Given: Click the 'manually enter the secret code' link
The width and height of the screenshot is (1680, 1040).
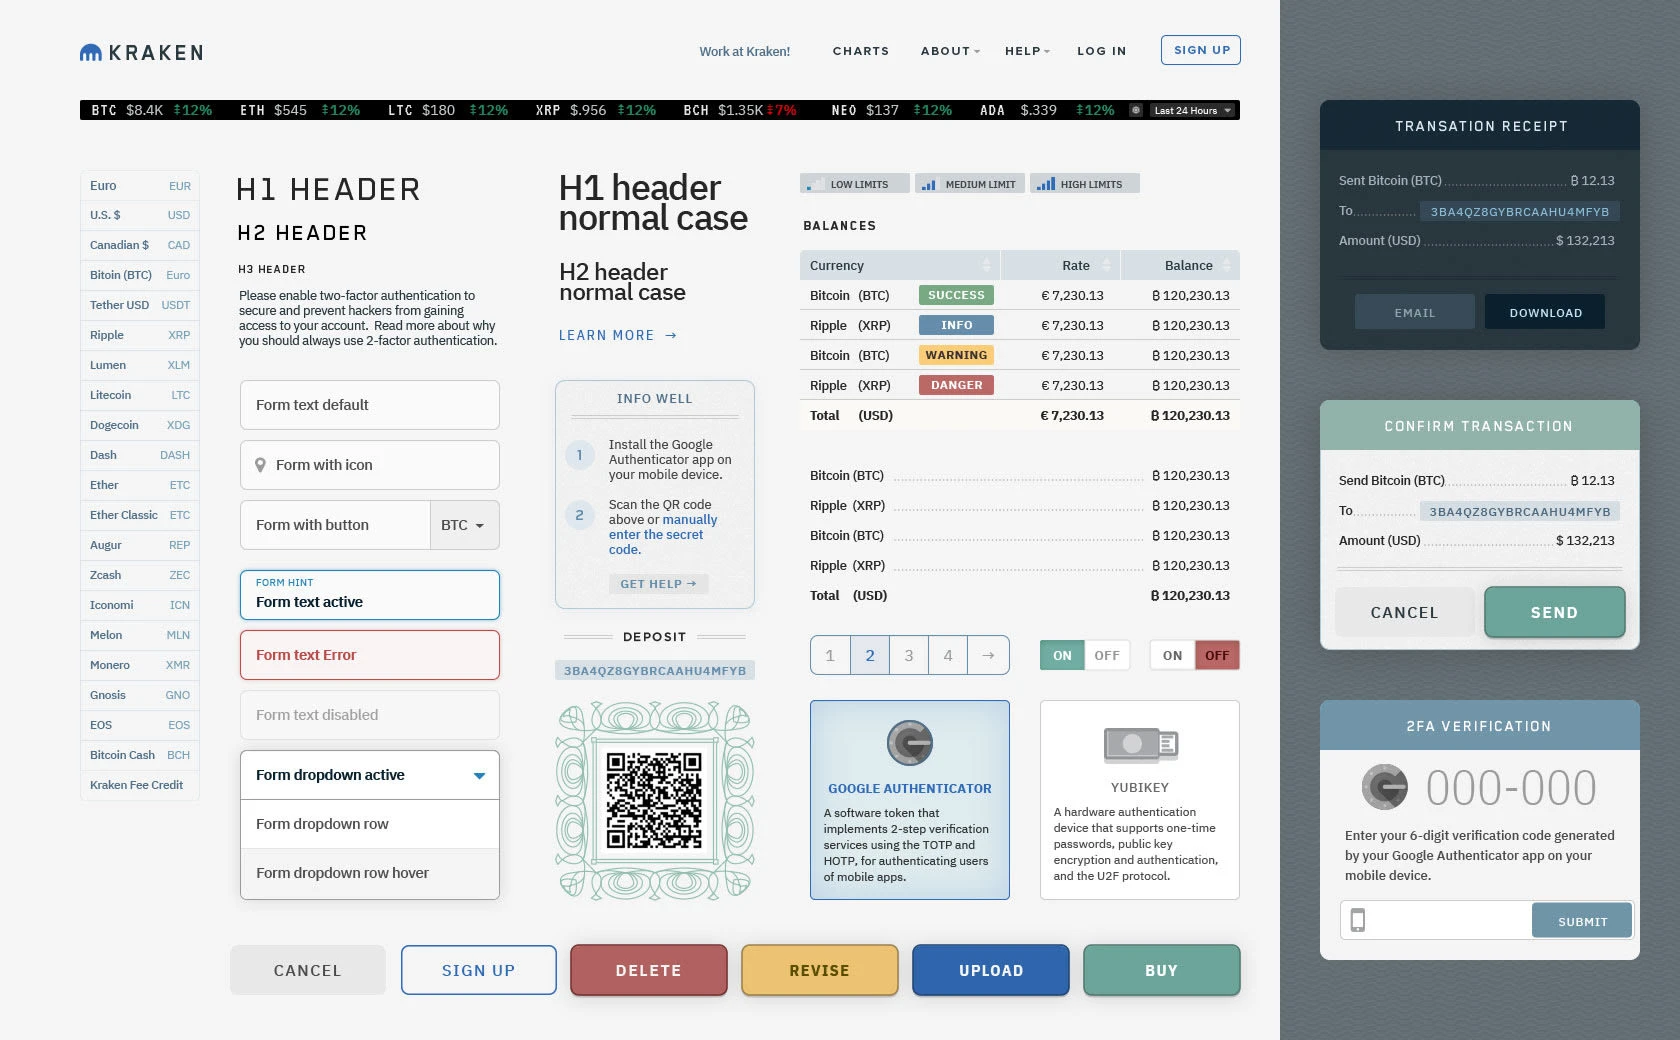Looking at the screenshot, I should click(662, 535).
